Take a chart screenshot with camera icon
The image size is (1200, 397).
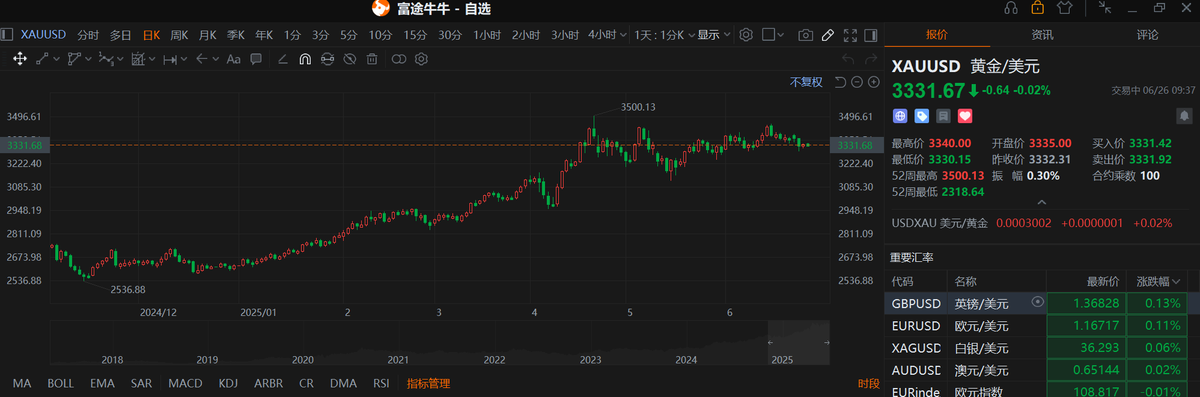pos(805,35)
